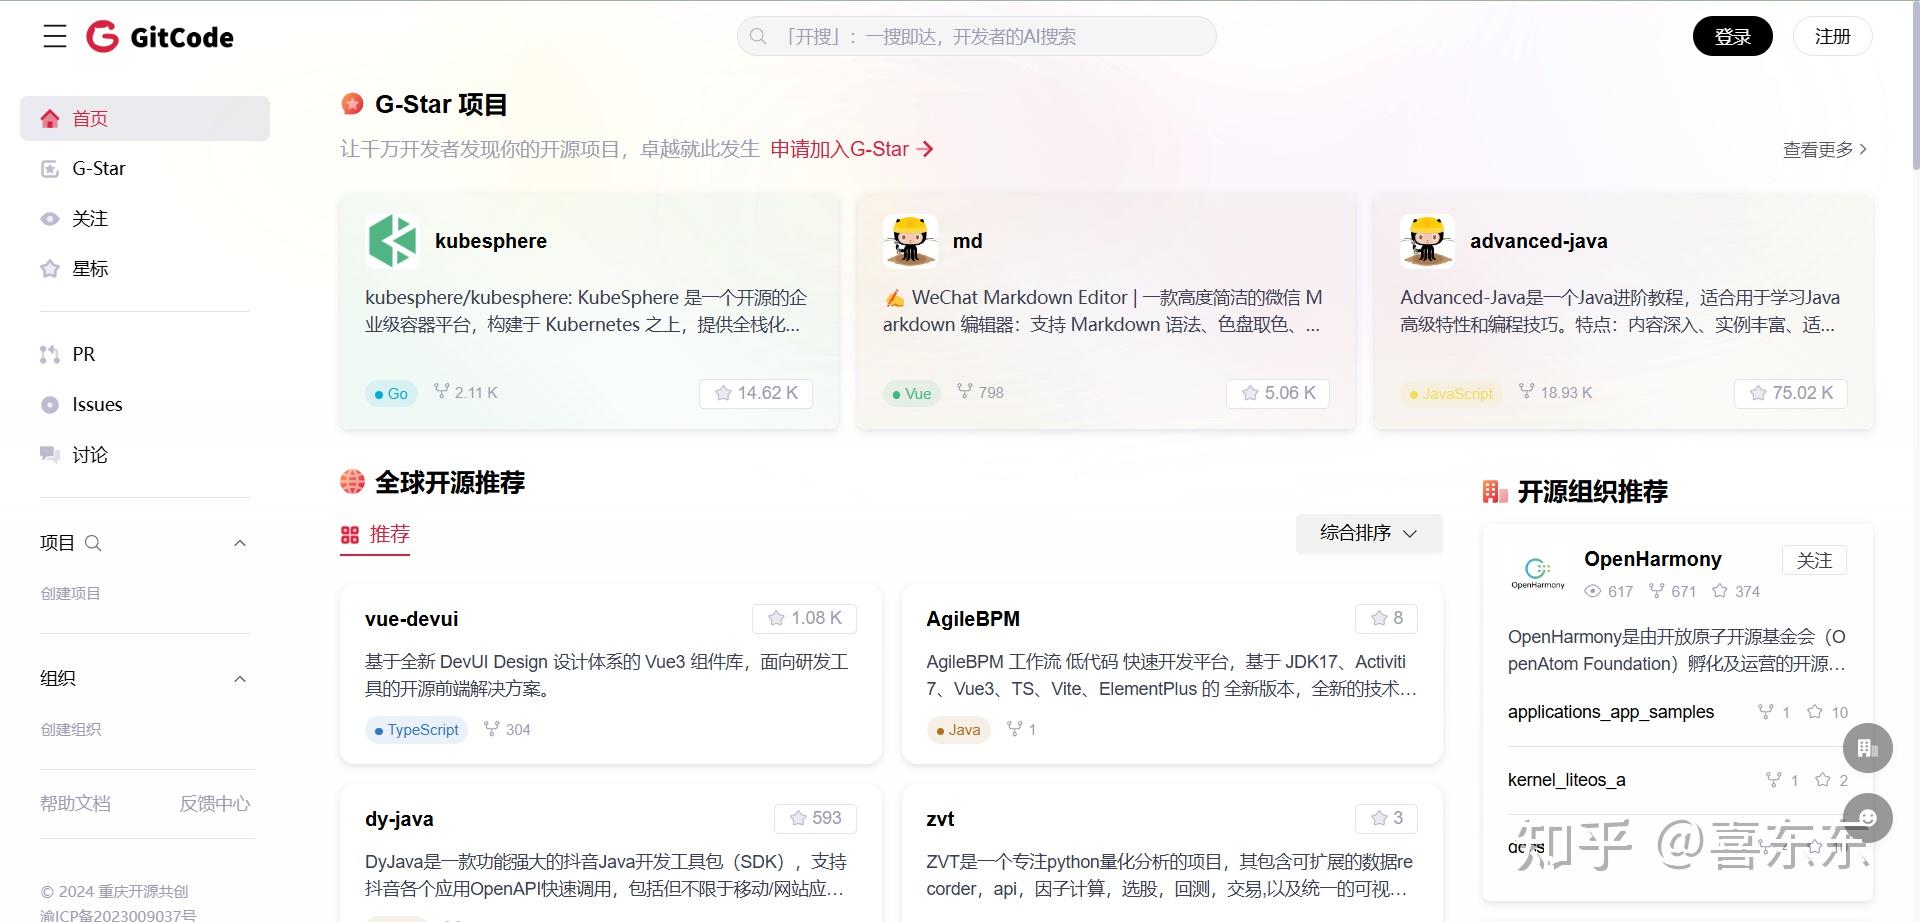Click the GitCode logo
This screenshot has height=922, width=1920.
pos(160,37)
